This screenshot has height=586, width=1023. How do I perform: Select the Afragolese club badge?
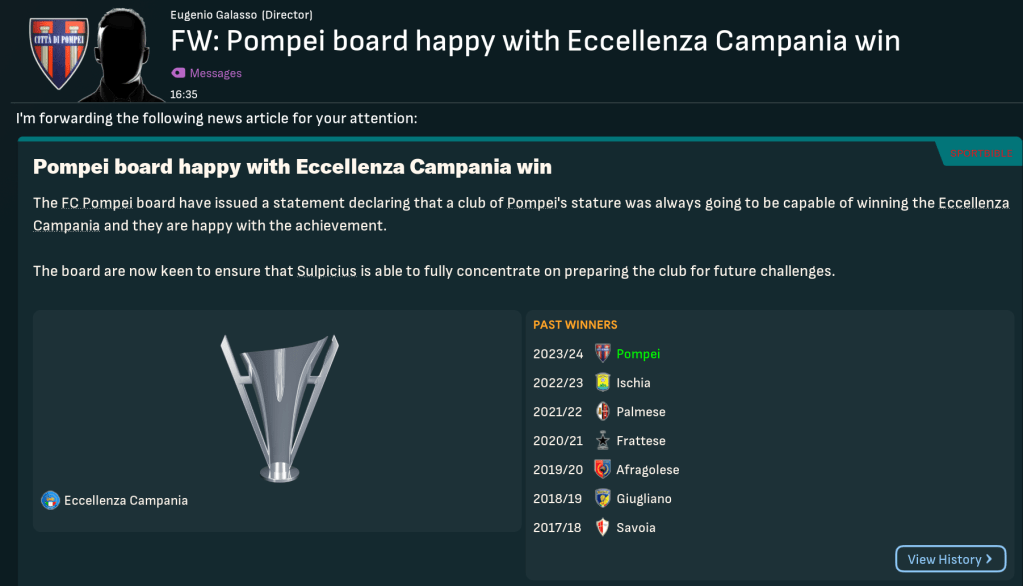(x=602, y=470)
